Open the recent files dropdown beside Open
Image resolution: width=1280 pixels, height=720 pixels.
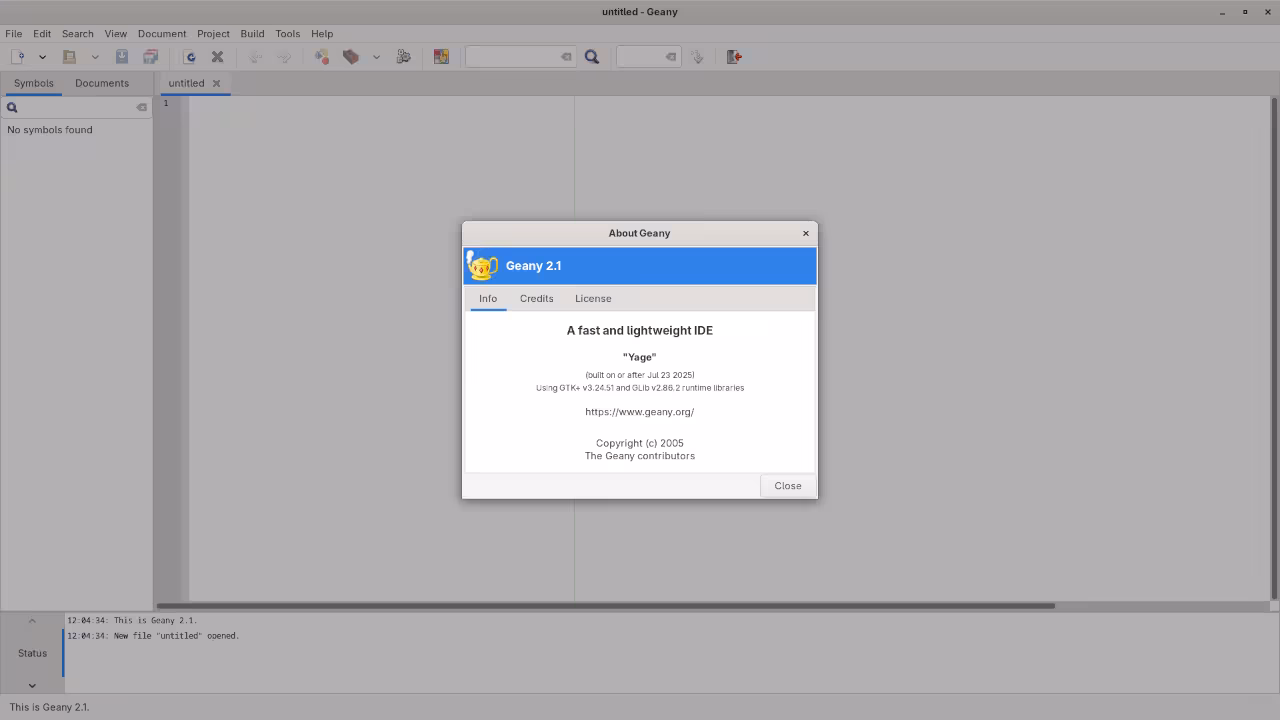pos(95,56)
